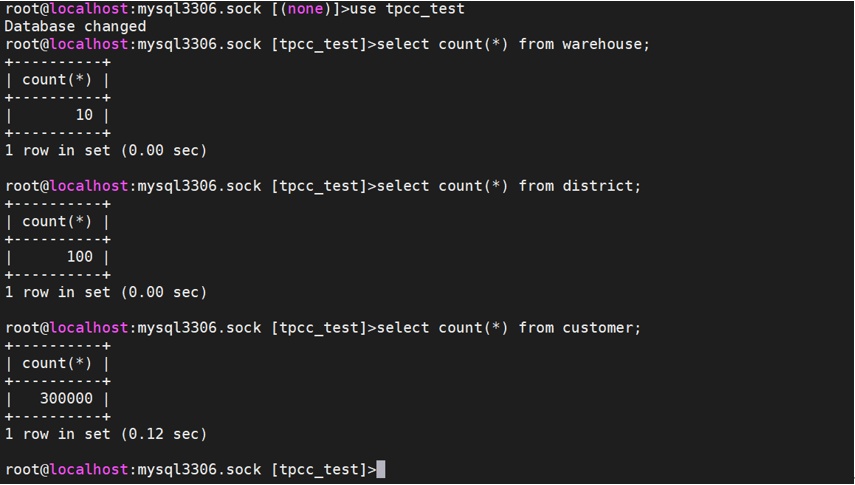Click the 'Database changed' message line
Screen dimensions: 855x485
[75, 27]
